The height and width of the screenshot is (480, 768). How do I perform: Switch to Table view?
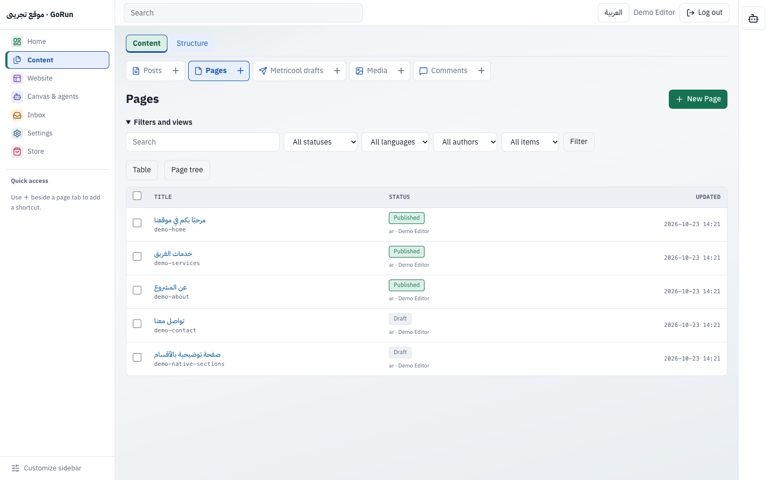pyautogui.click(x=142, y=170)
